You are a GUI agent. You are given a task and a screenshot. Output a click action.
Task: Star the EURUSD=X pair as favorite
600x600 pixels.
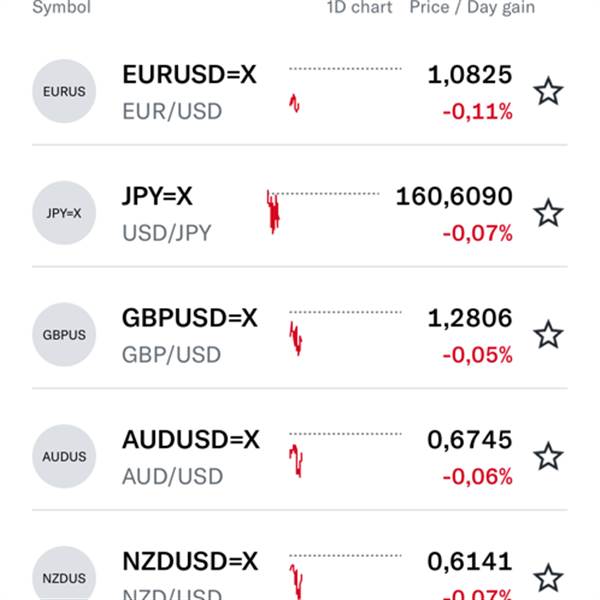548,92
